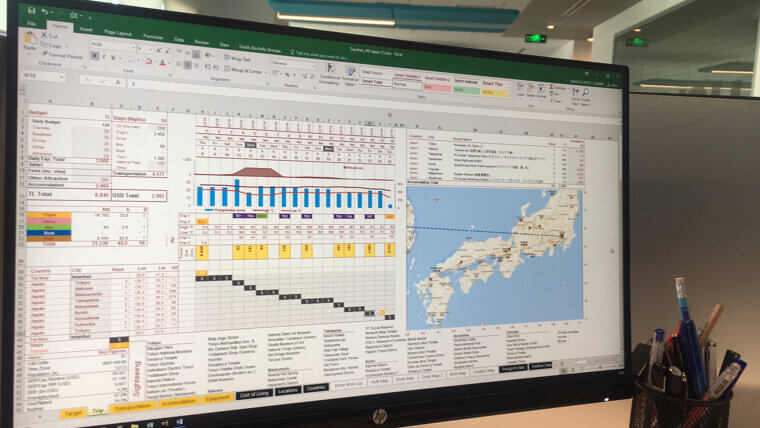760x428 pixels.
Task: Click the Paste icon in Clipboard group
Action: tap(29, 42)
